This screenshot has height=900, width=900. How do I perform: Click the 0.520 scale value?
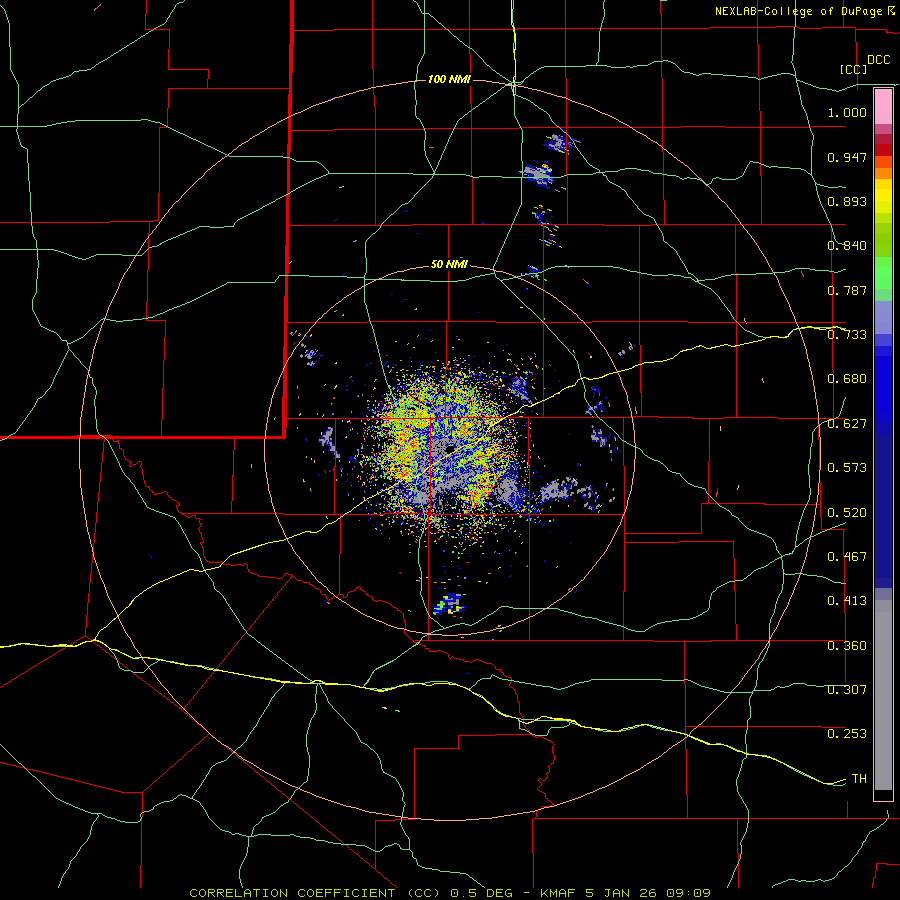click(x=847, y=513)
